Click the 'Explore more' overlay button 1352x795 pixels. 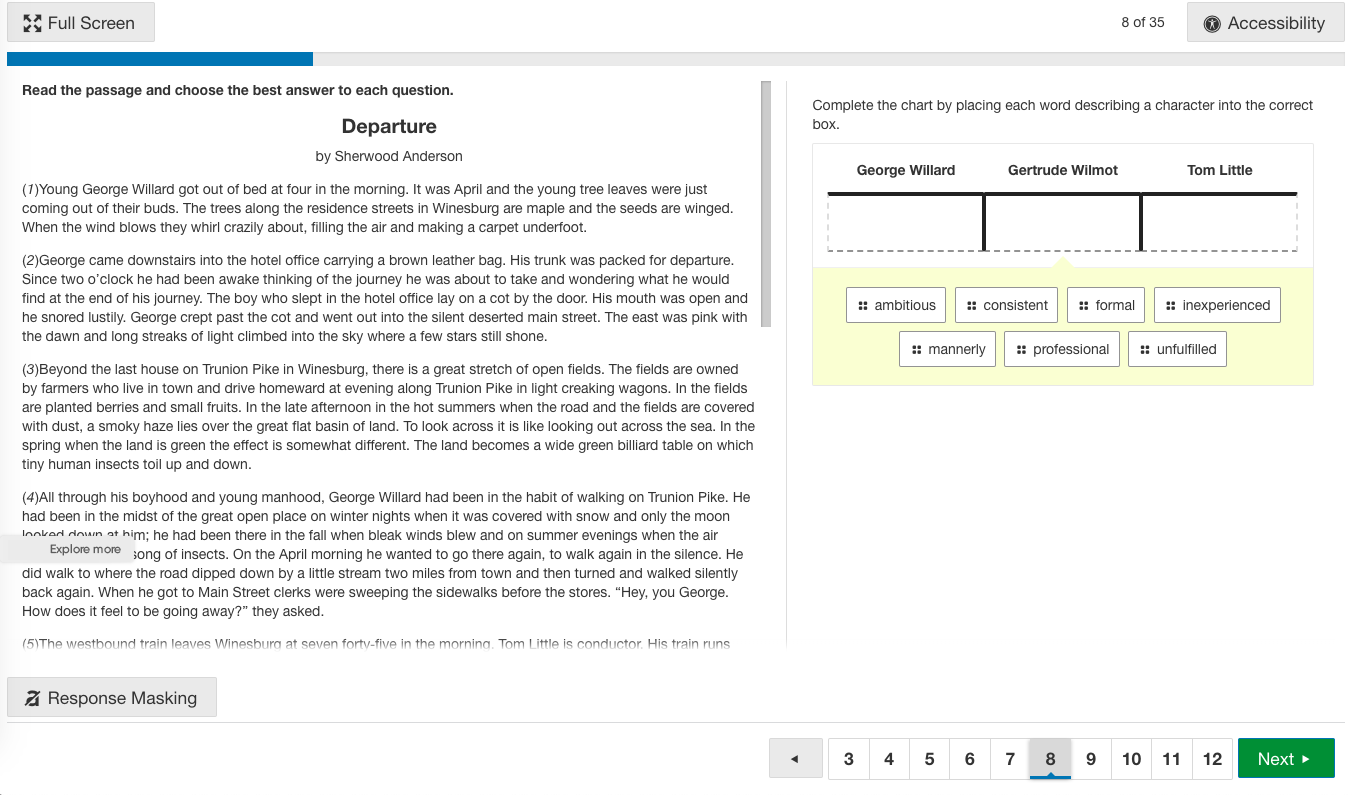tap(67, 549)
